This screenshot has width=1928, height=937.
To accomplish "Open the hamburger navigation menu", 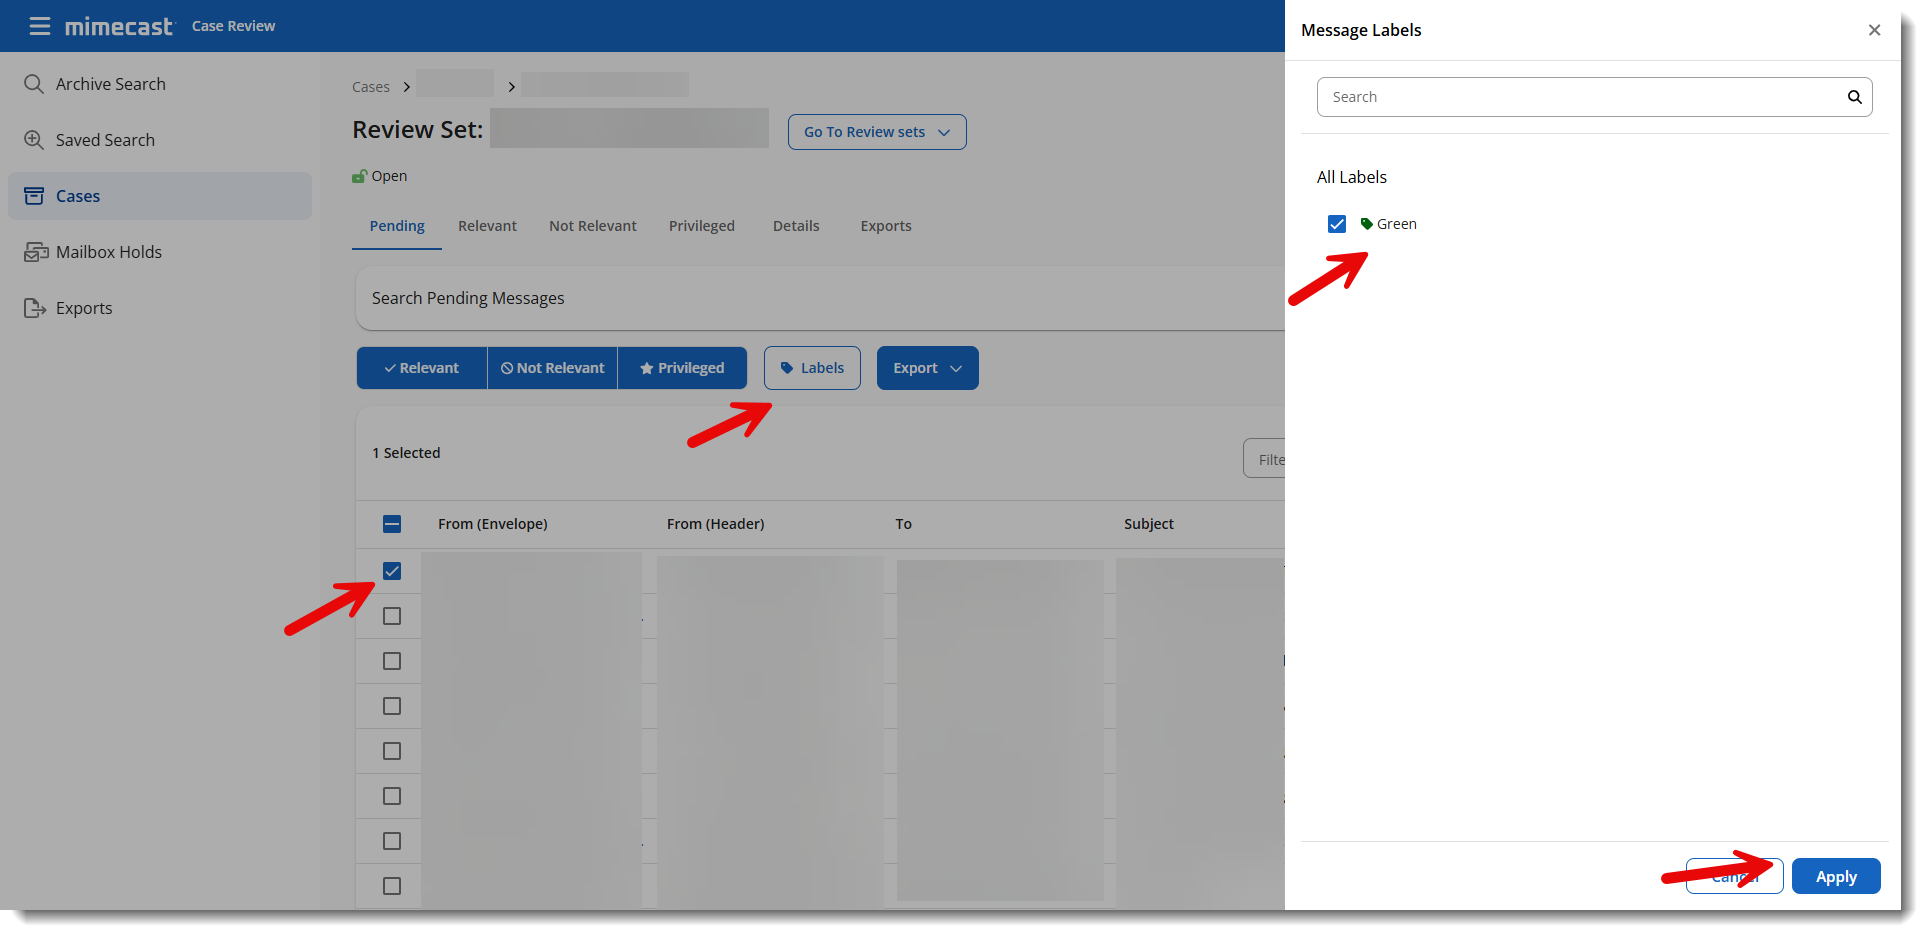I will click(40, 26).
